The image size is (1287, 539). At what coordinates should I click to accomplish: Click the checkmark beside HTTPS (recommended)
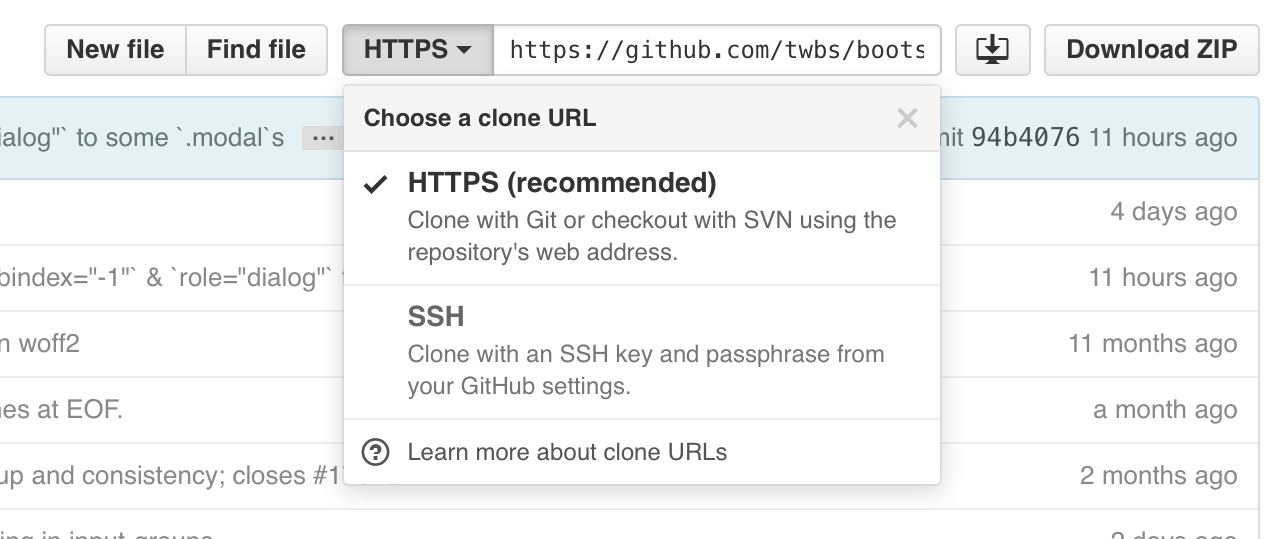(376, 185)
